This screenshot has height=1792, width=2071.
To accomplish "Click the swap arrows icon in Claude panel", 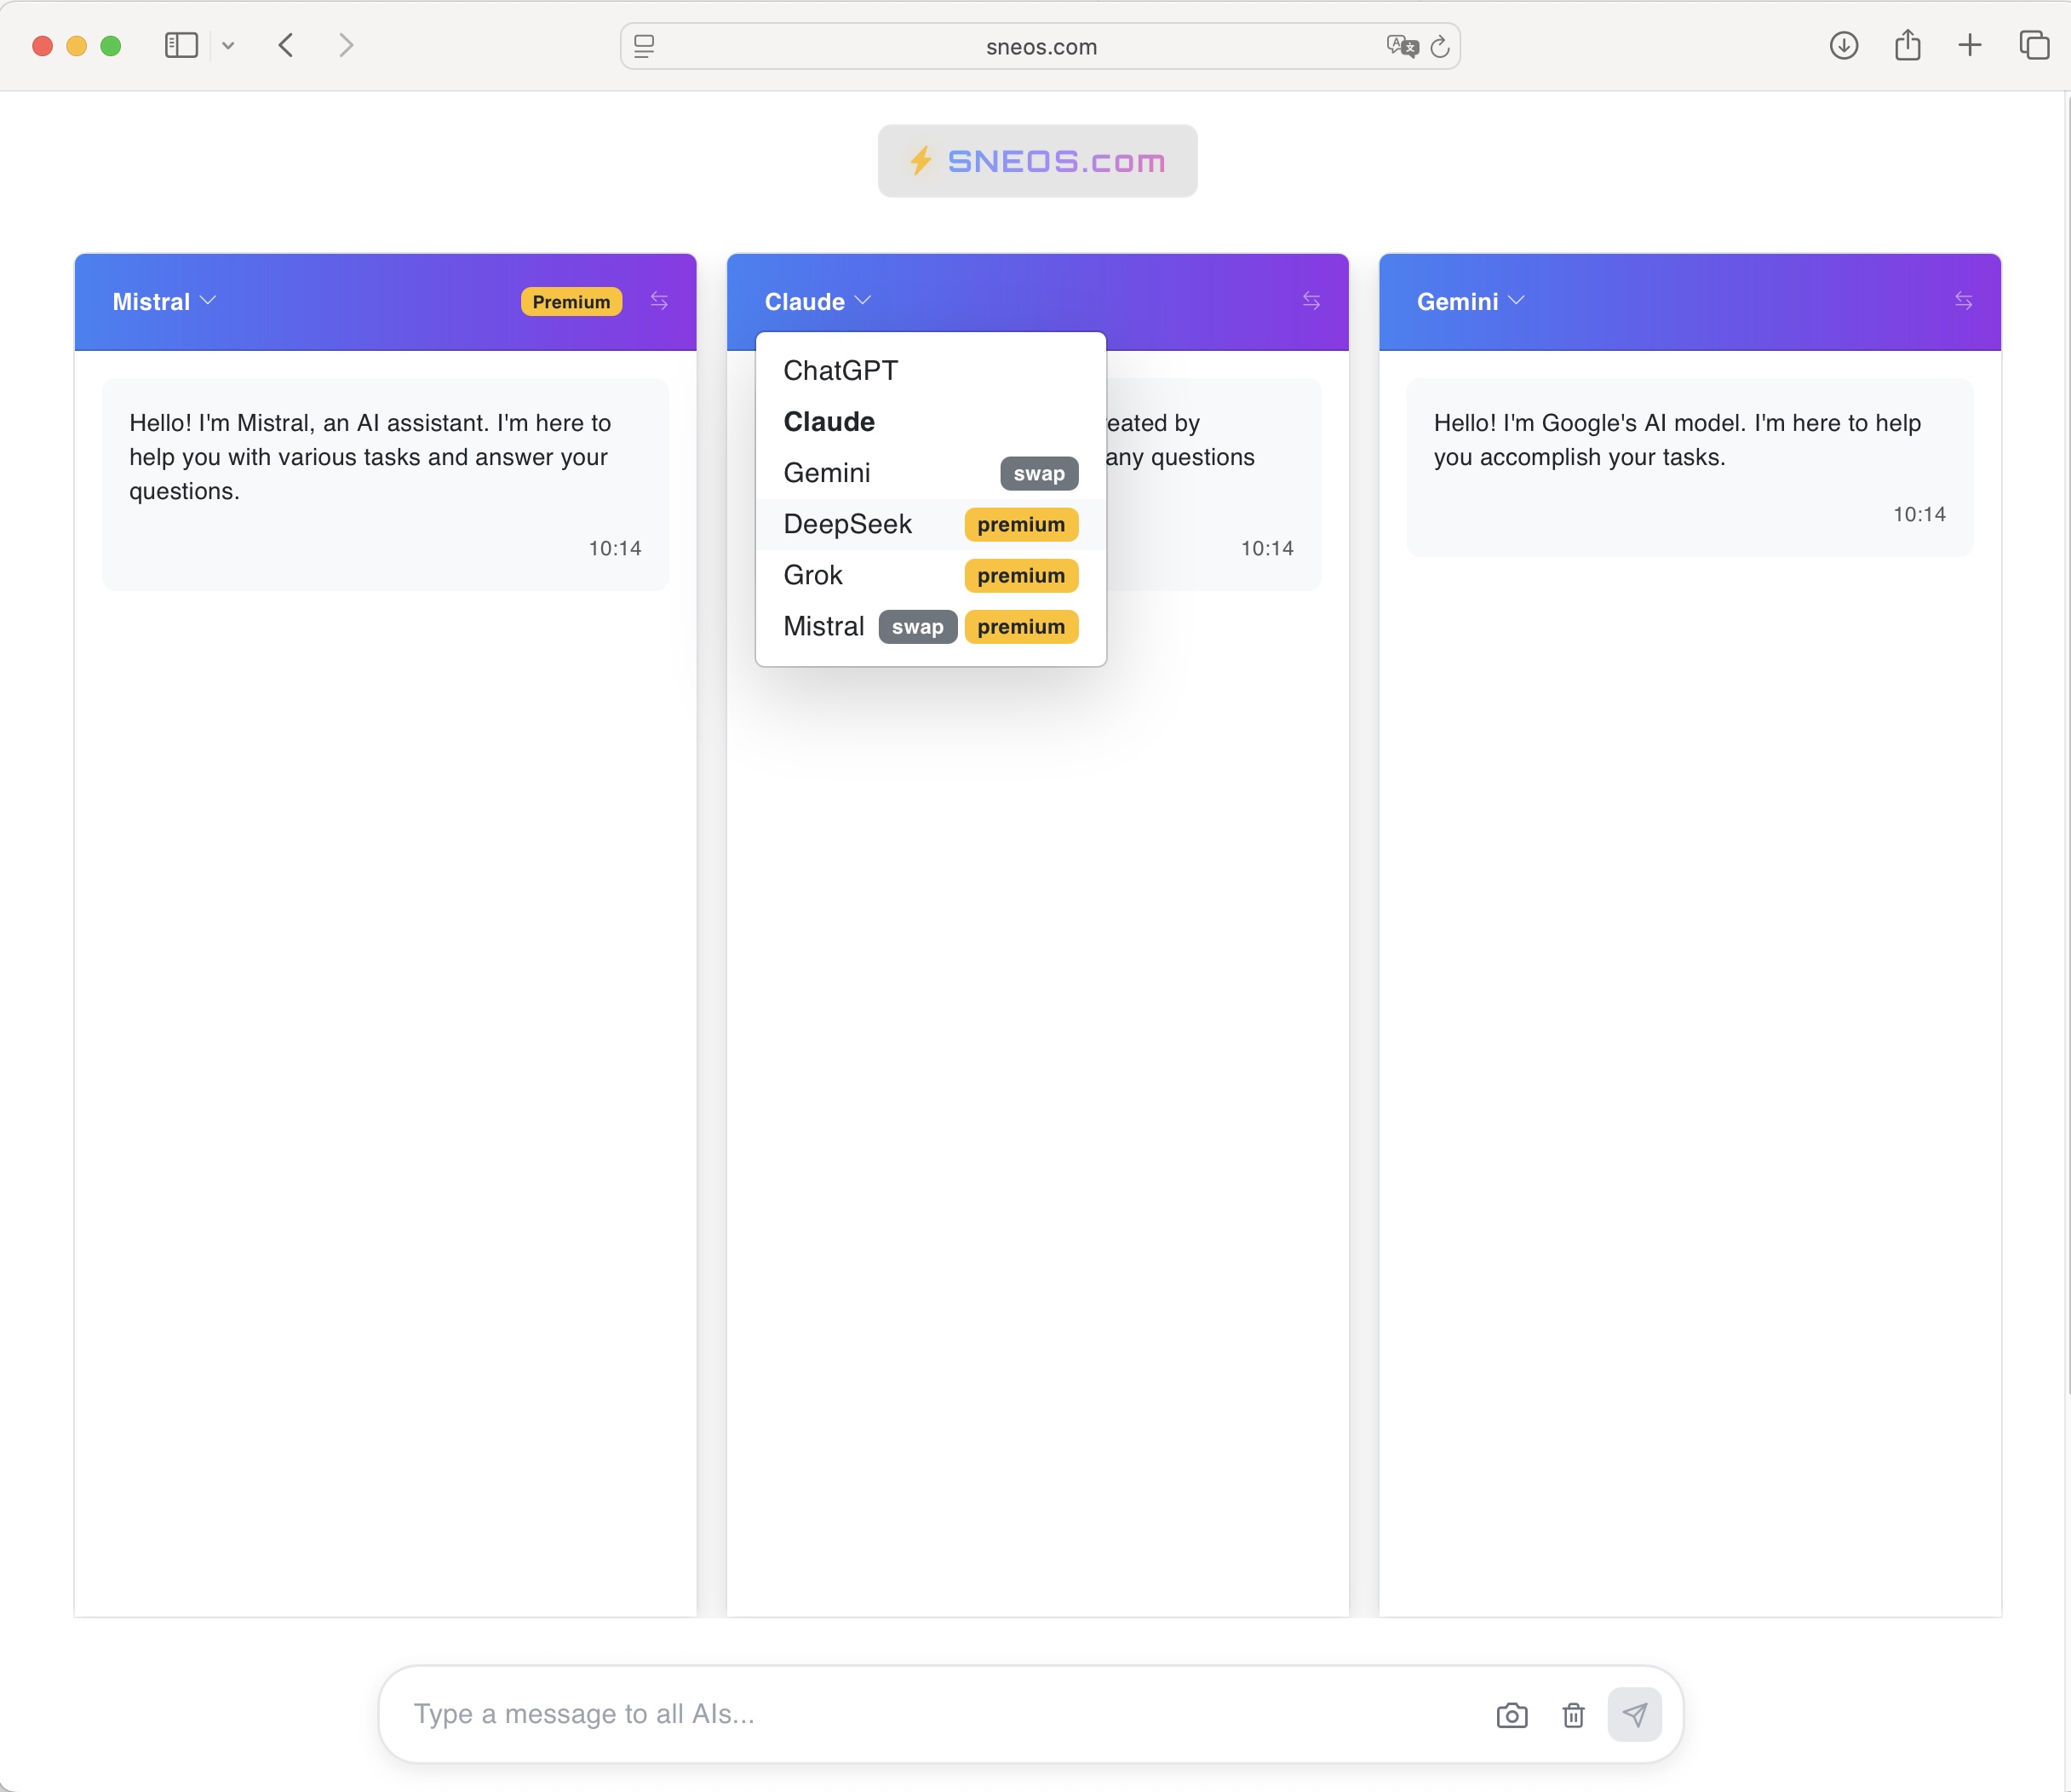I will (x=1311, y=301).
